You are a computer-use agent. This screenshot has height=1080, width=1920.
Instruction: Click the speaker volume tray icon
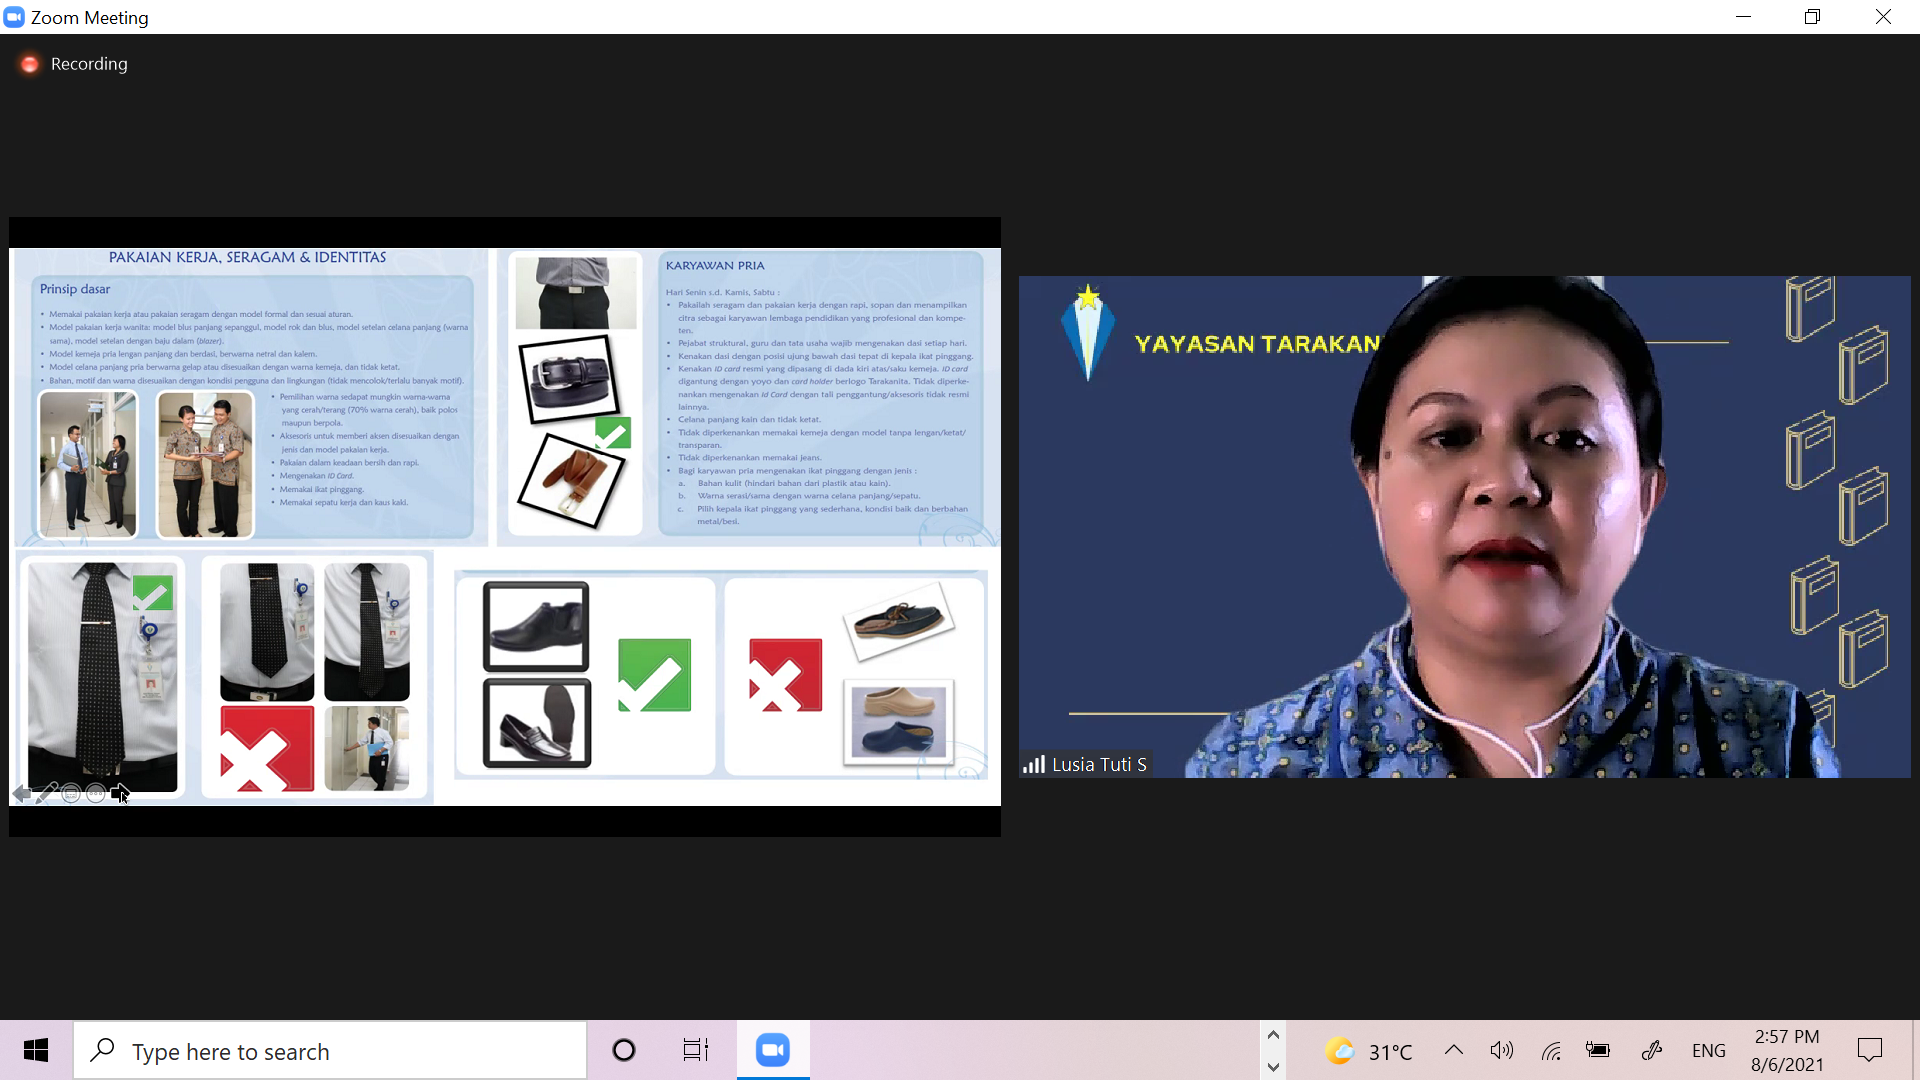click(x=1501, y=1050)
